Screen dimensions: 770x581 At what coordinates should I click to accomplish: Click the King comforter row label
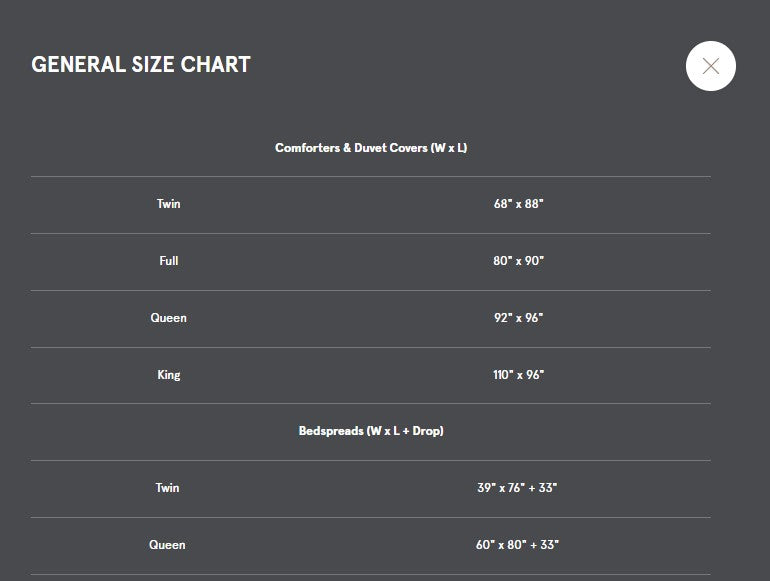(168, 375)
